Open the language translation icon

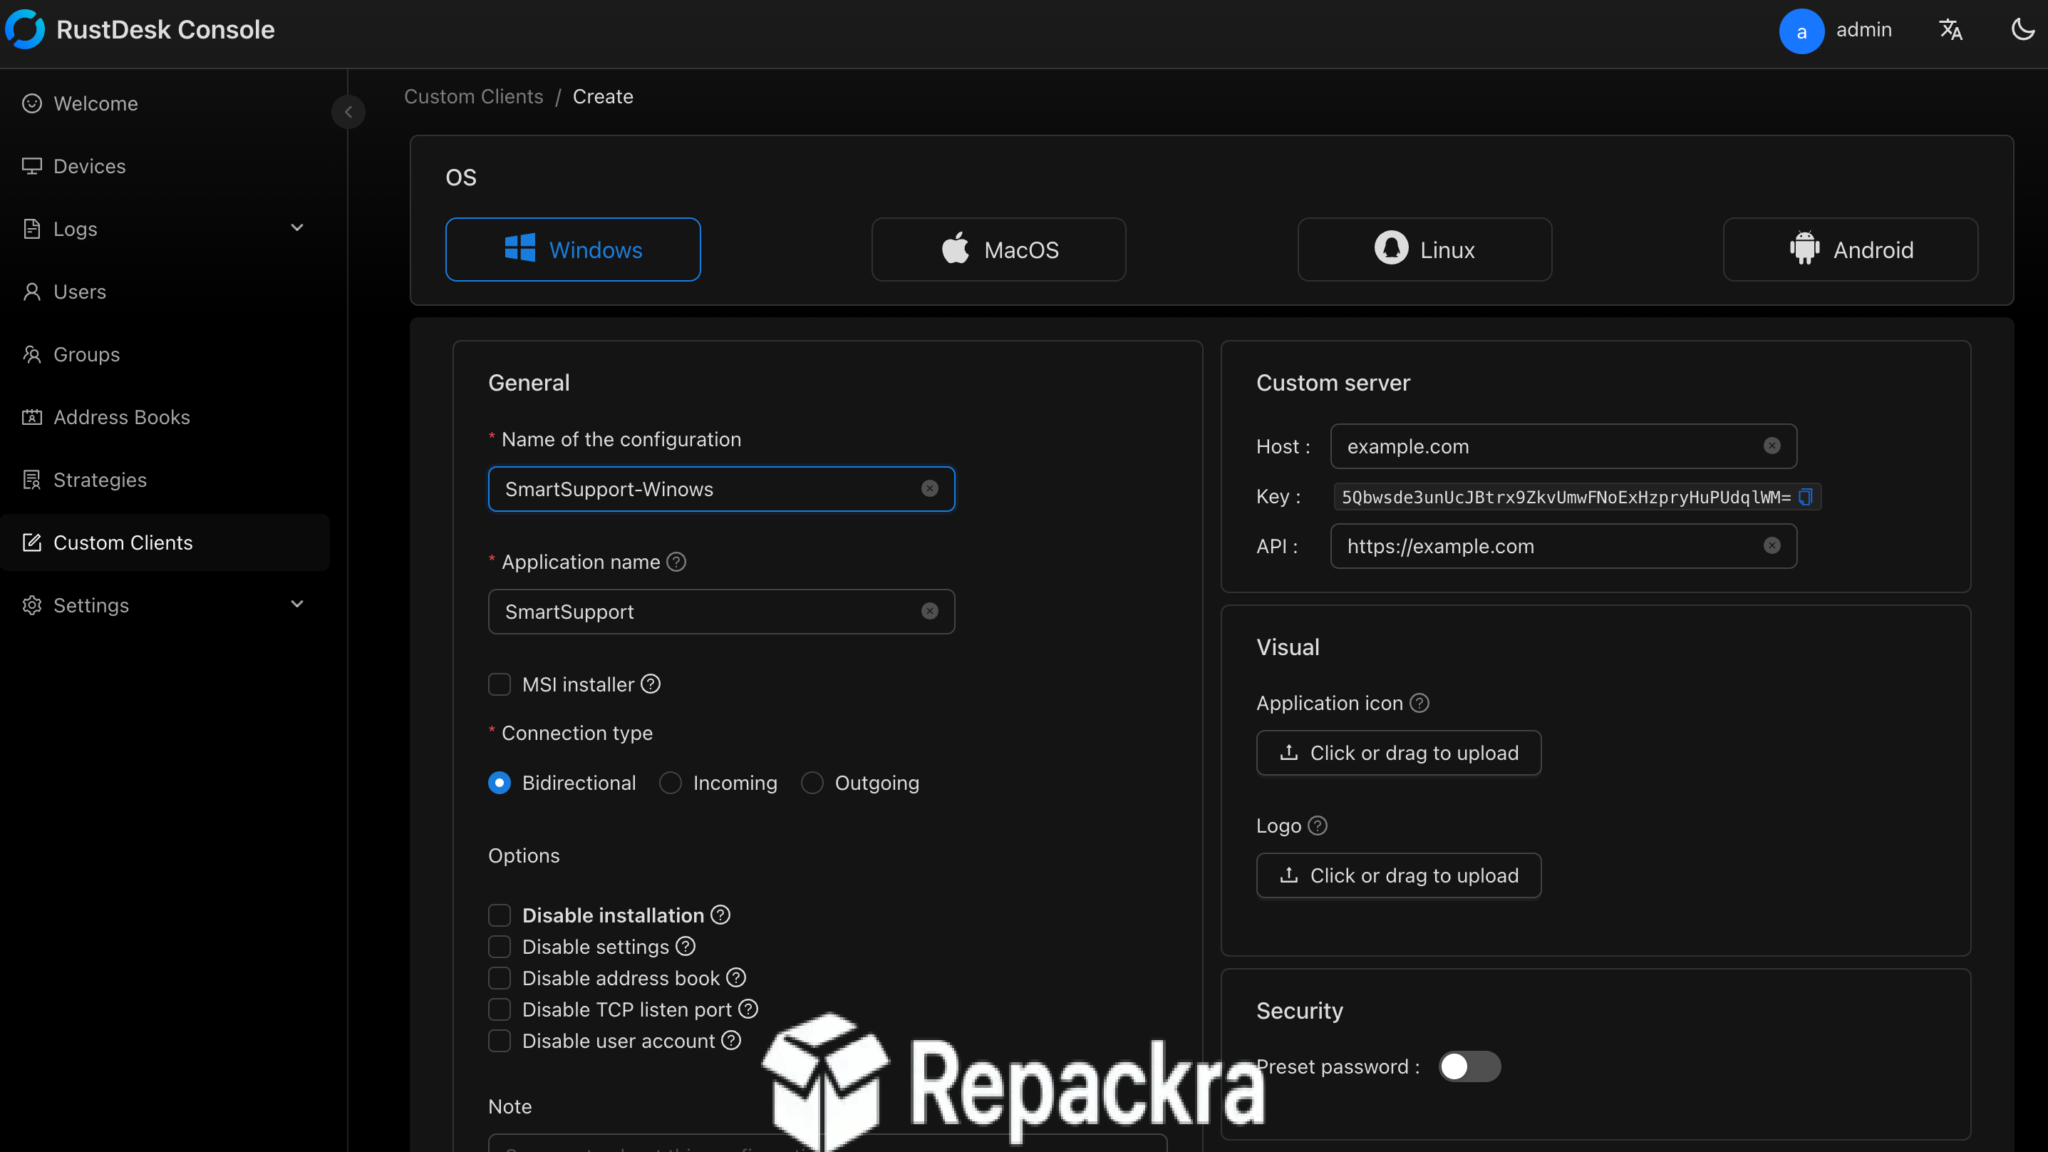1951,30
